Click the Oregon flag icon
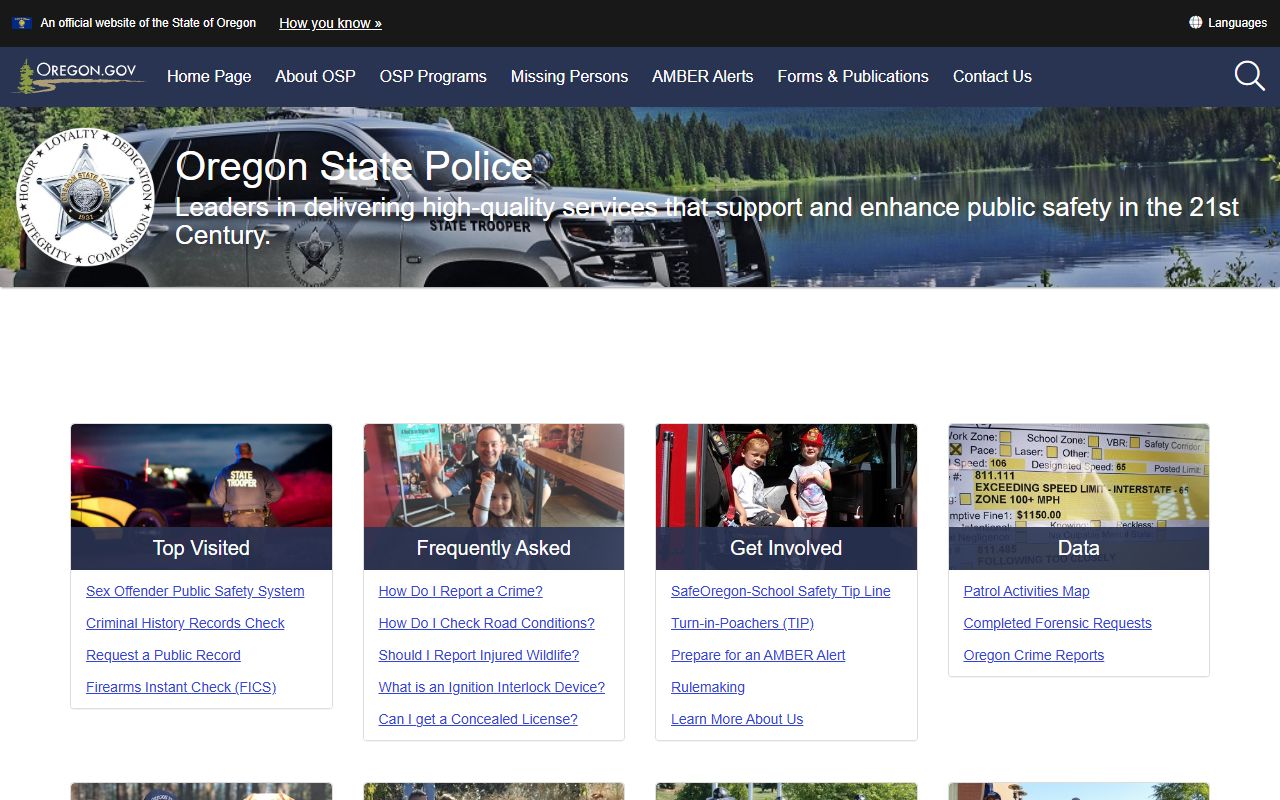This screenshot has height=800, width=1280. coord(22,22)
